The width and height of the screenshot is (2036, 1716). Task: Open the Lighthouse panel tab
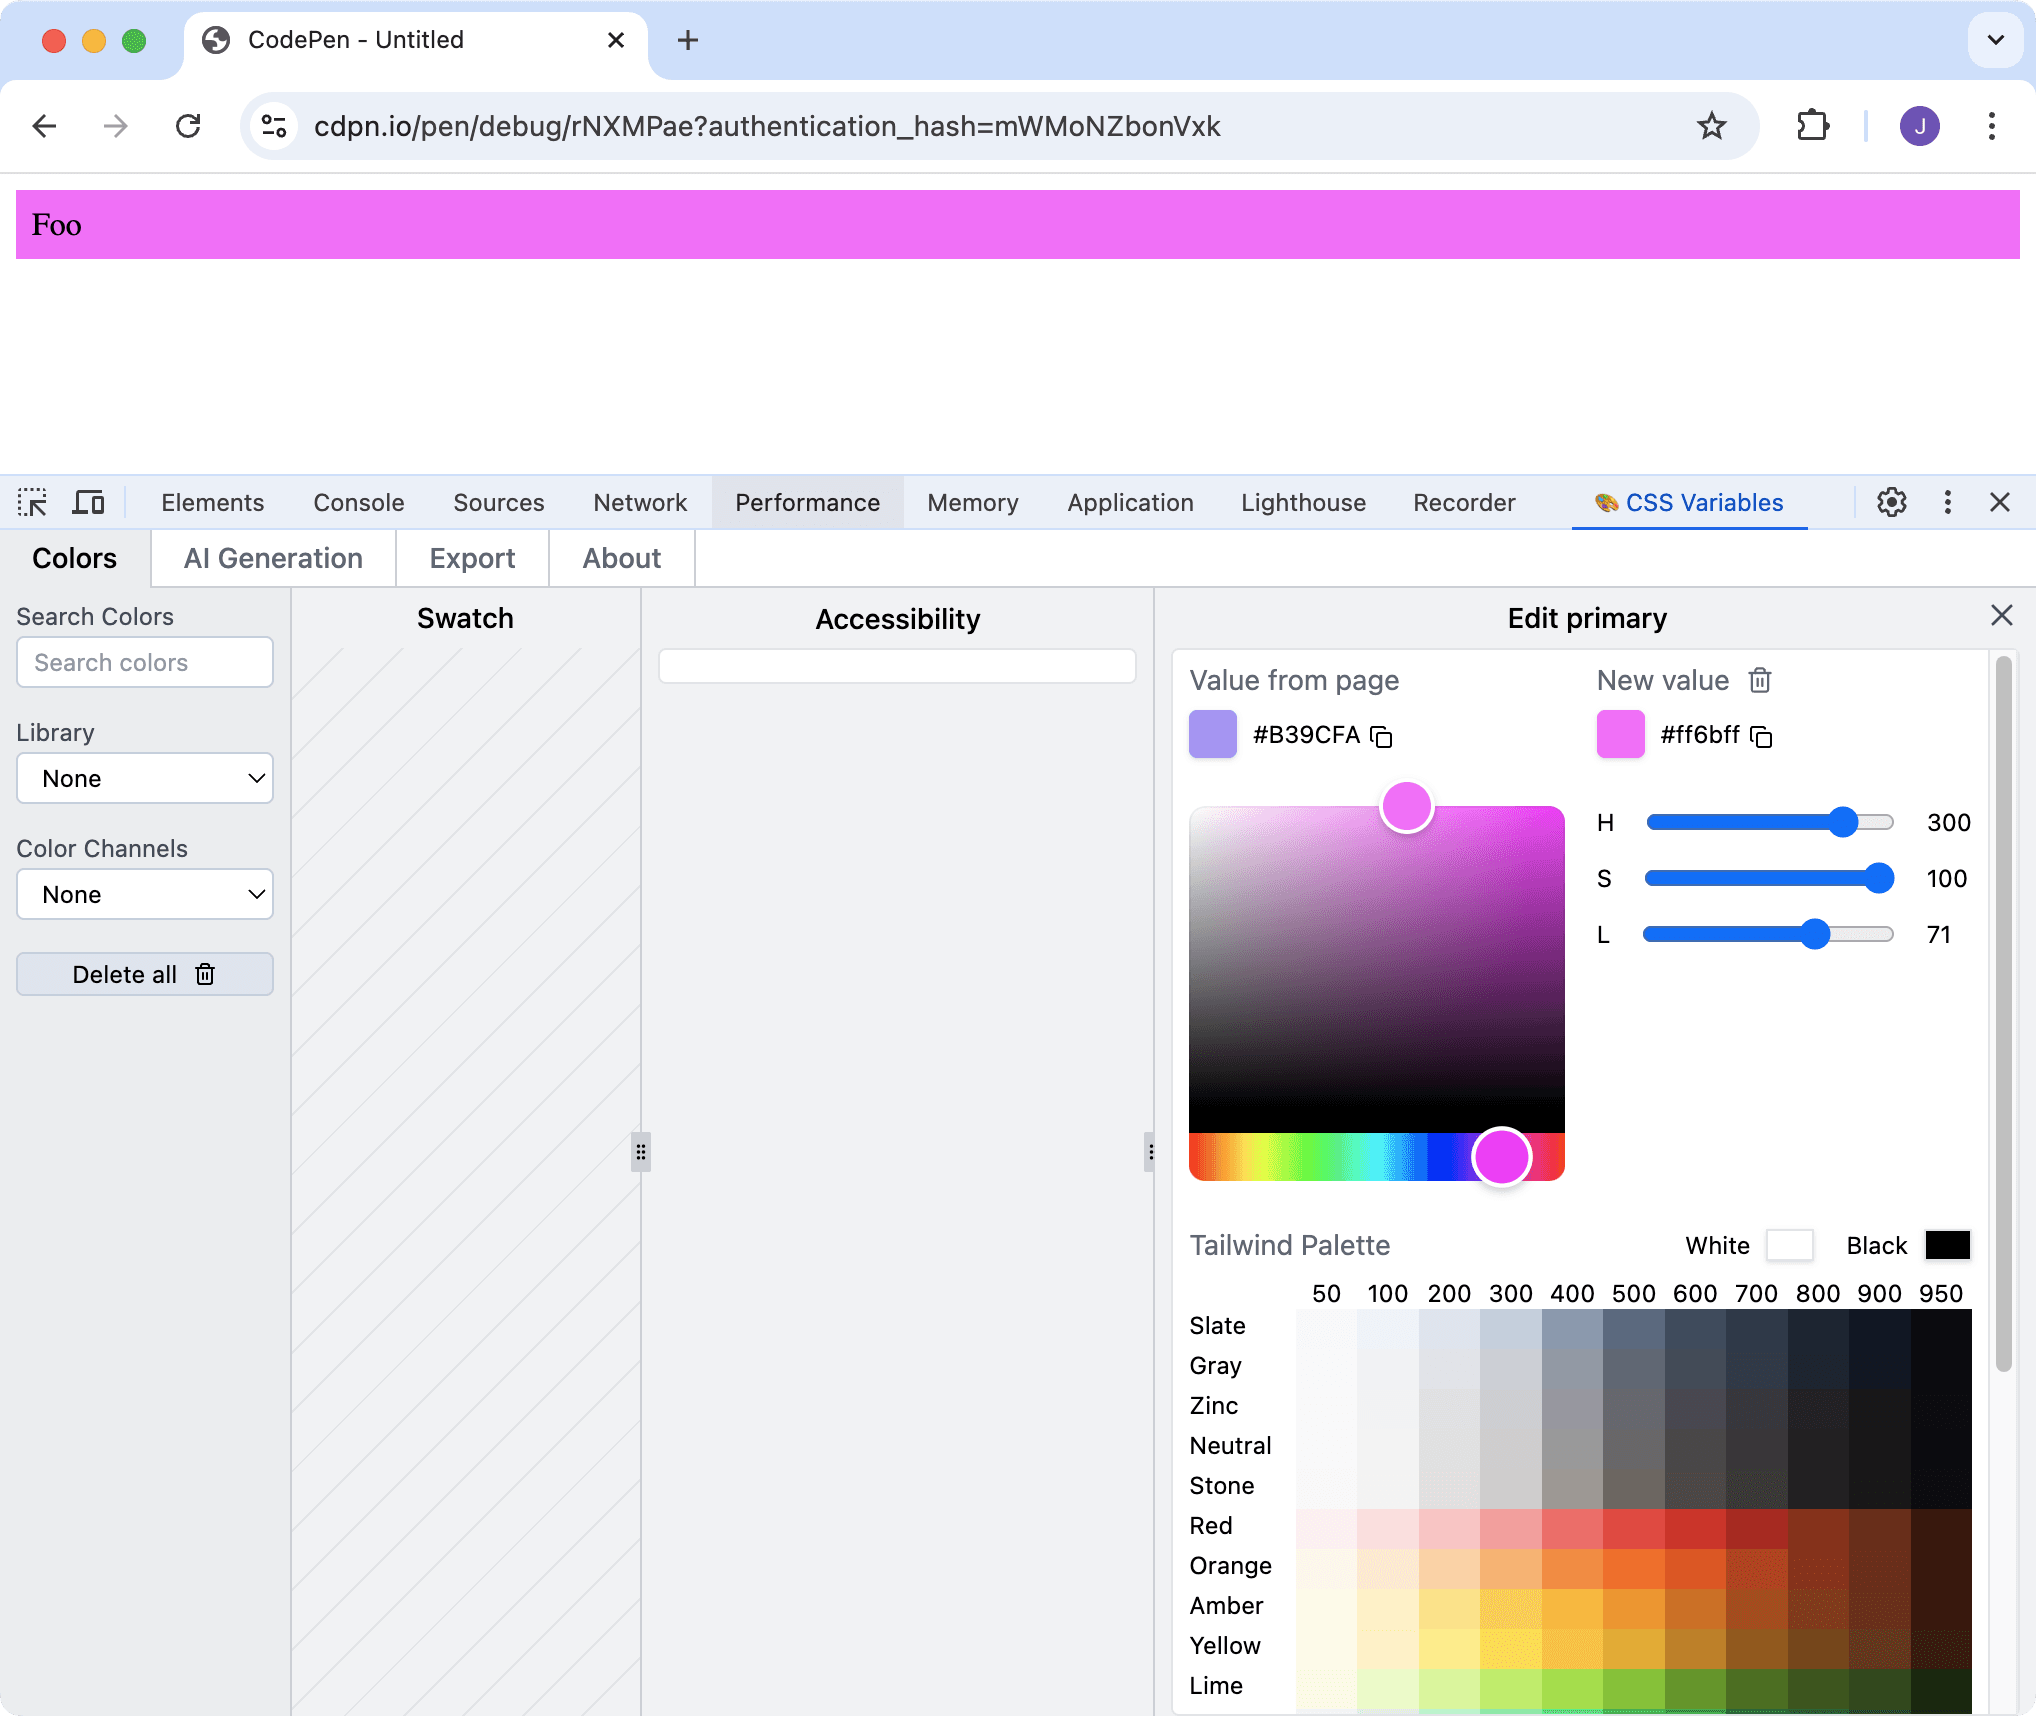[x=1303, y=502]
